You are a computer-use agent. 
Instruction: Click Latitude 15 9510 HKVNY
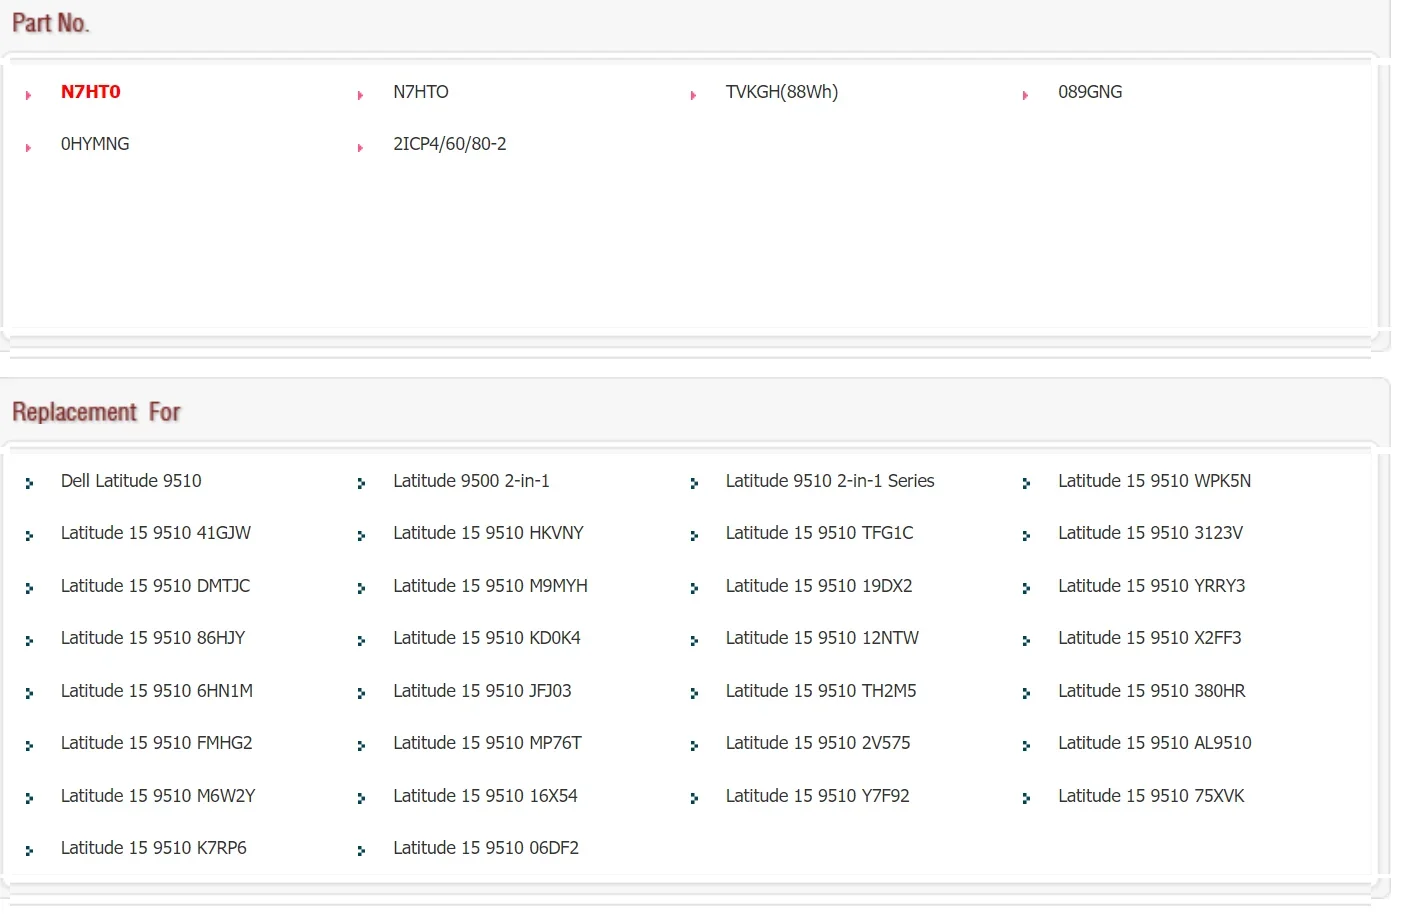(488, 533)
